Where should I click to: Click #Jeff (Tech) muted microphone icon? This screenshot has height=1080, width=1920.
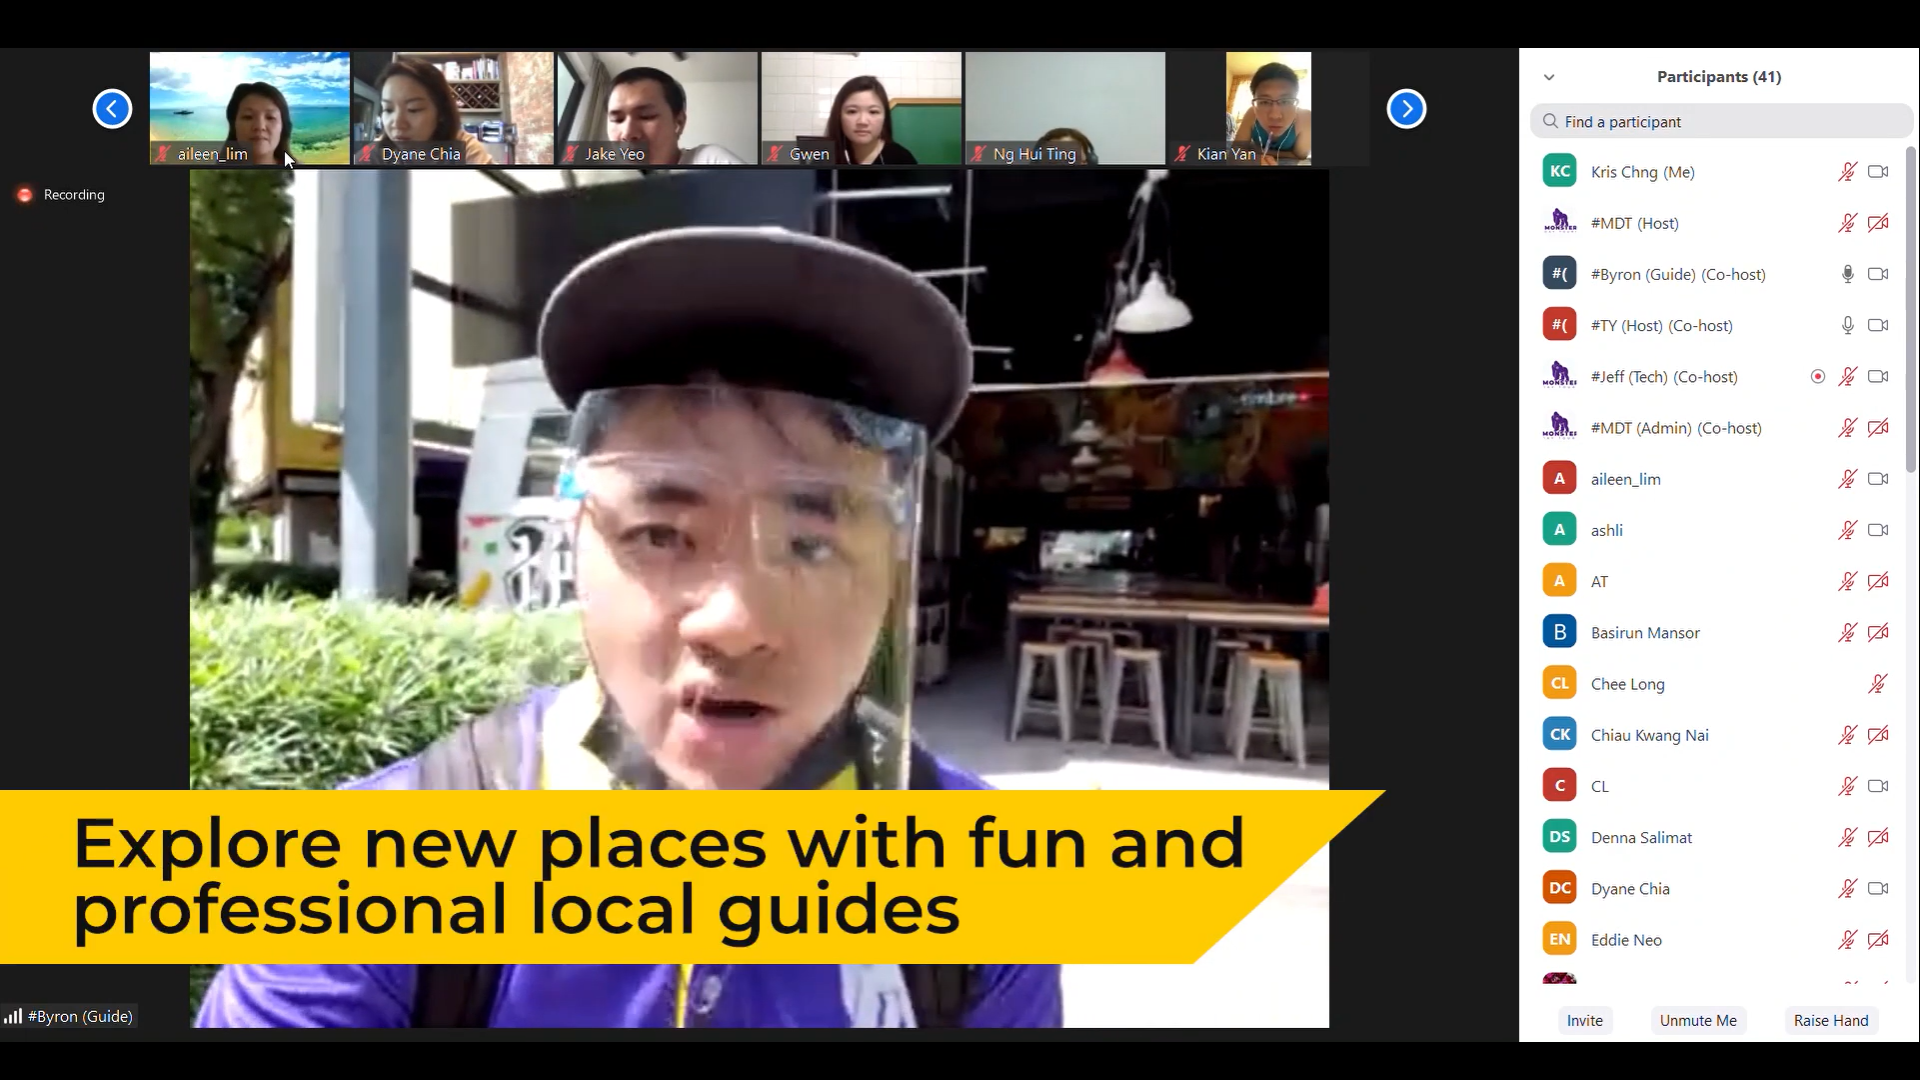(x=1847, y=377)
